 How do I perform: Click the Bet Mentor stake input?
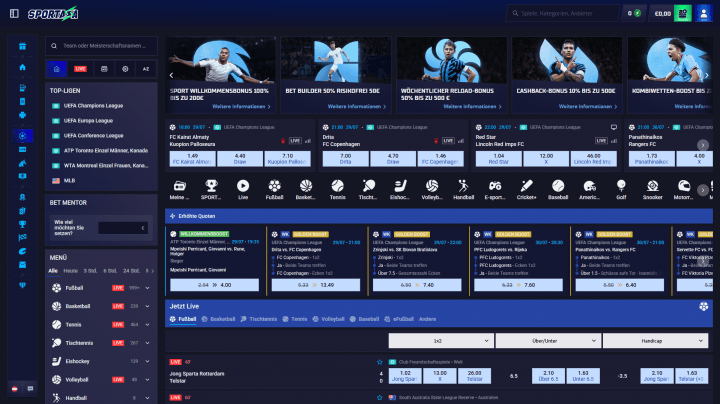click(x=123, y=228)
